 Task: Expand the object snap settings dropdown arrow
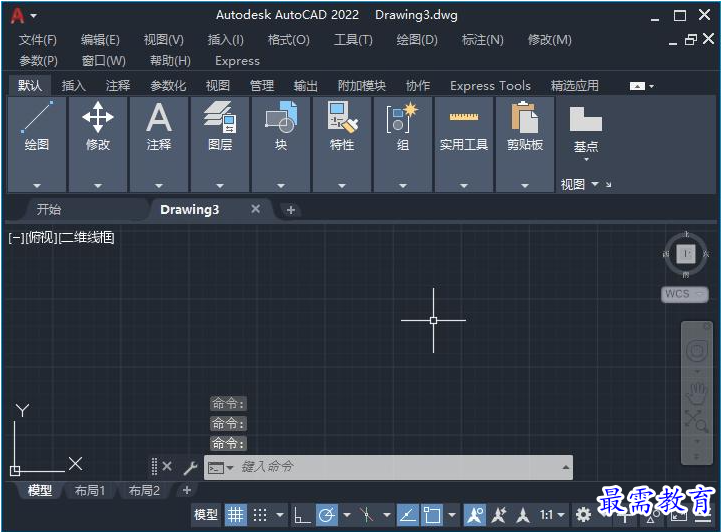pos(452,515)
